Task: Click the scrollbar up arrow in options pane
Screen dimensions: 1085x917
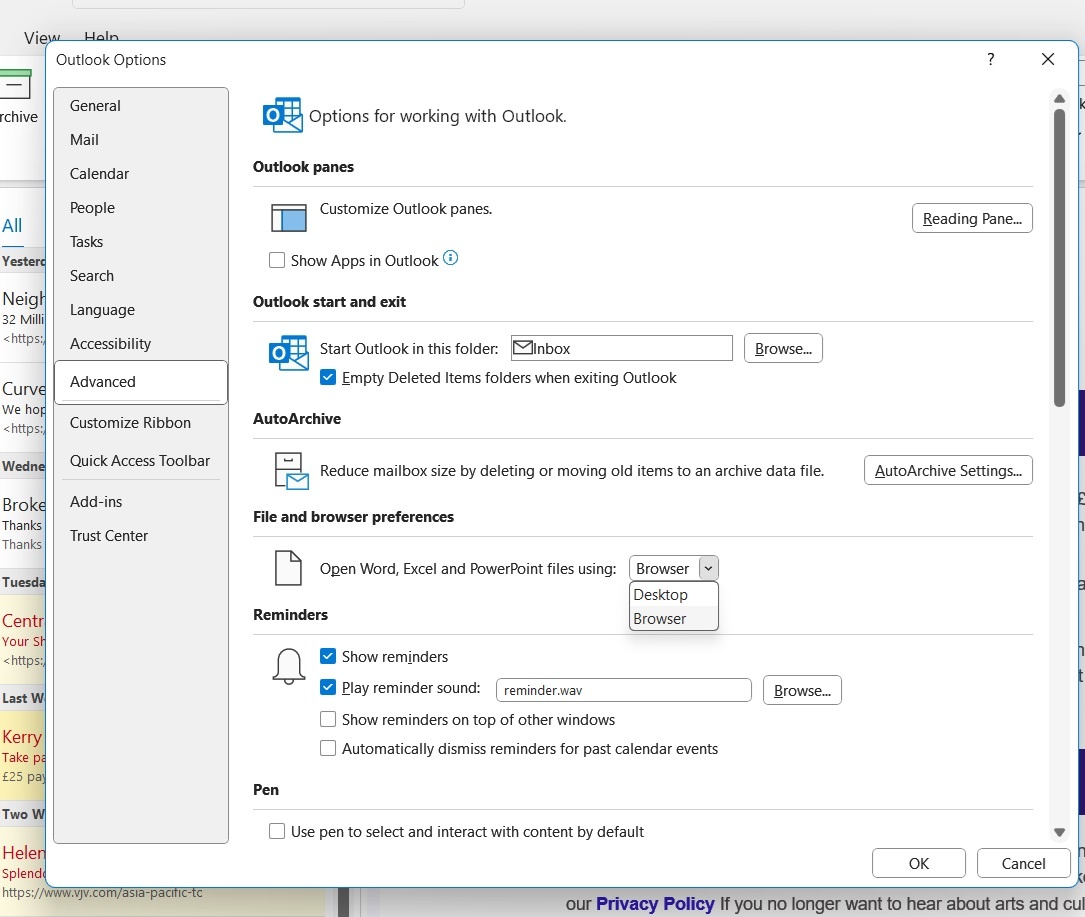Action: (x=1059, y=99)
